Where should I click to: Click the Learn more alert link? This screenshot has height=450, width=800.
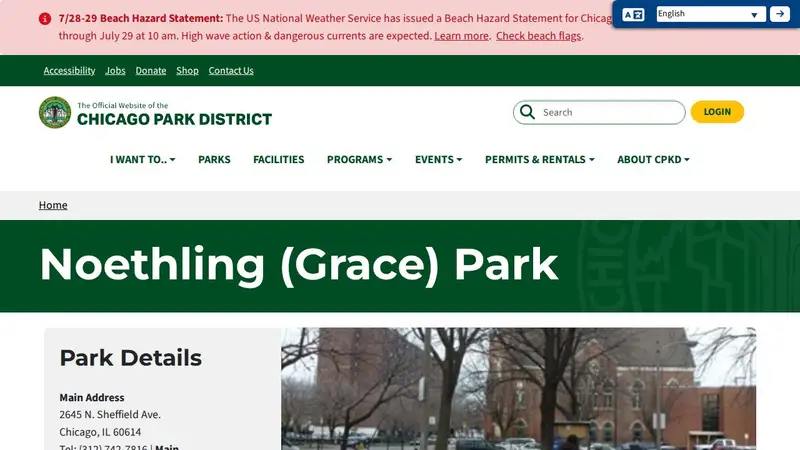(461, 36)
